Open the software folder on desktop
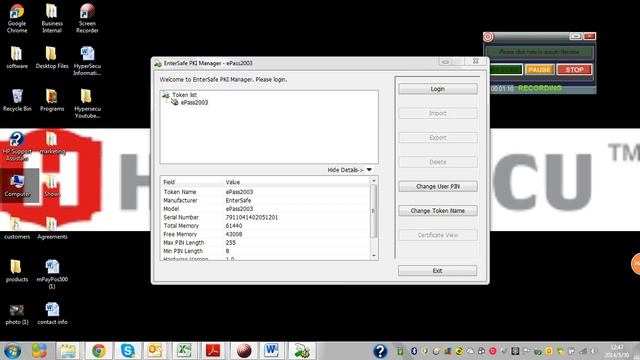 [17, 58]
